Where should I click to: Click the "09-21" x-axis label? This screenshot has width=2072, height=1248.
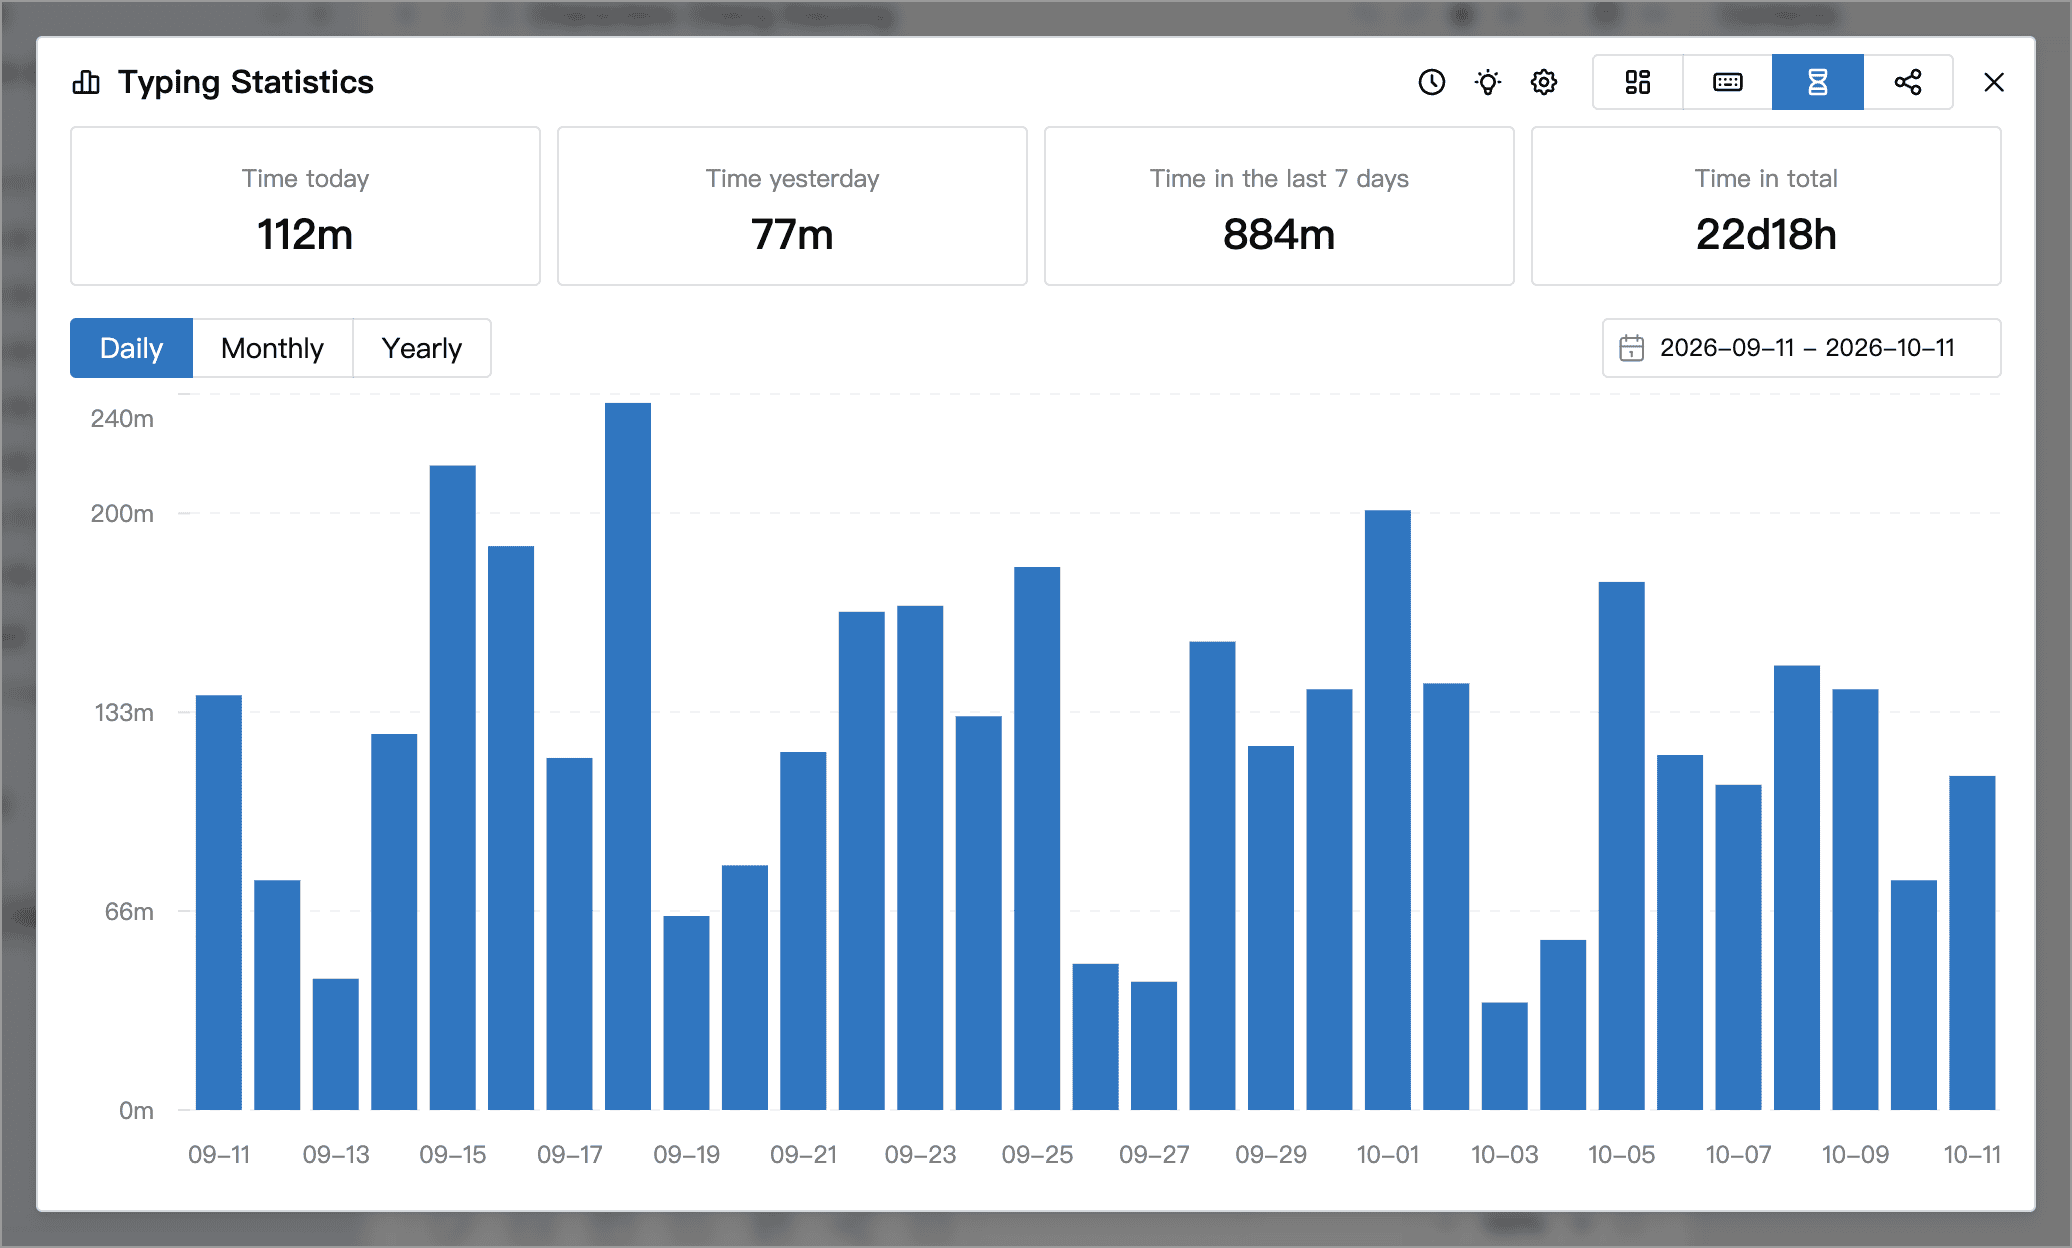[x=803, y=1155]
